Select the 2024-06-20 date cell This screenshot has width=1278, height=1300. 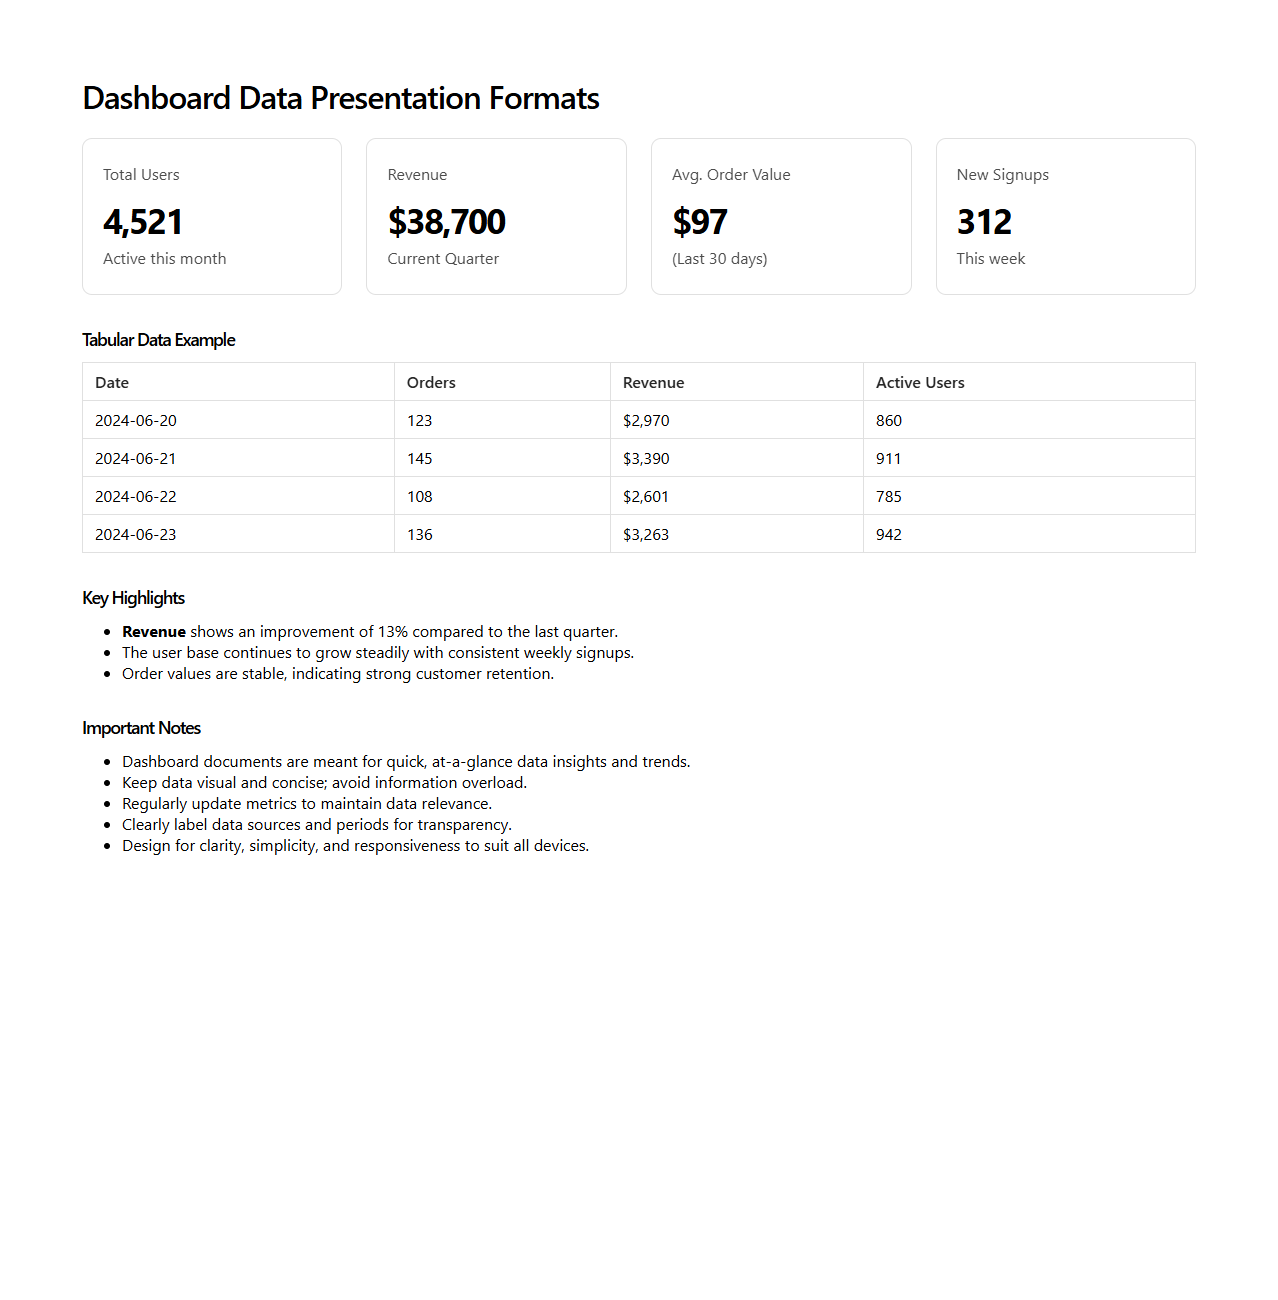pos(136,420)
